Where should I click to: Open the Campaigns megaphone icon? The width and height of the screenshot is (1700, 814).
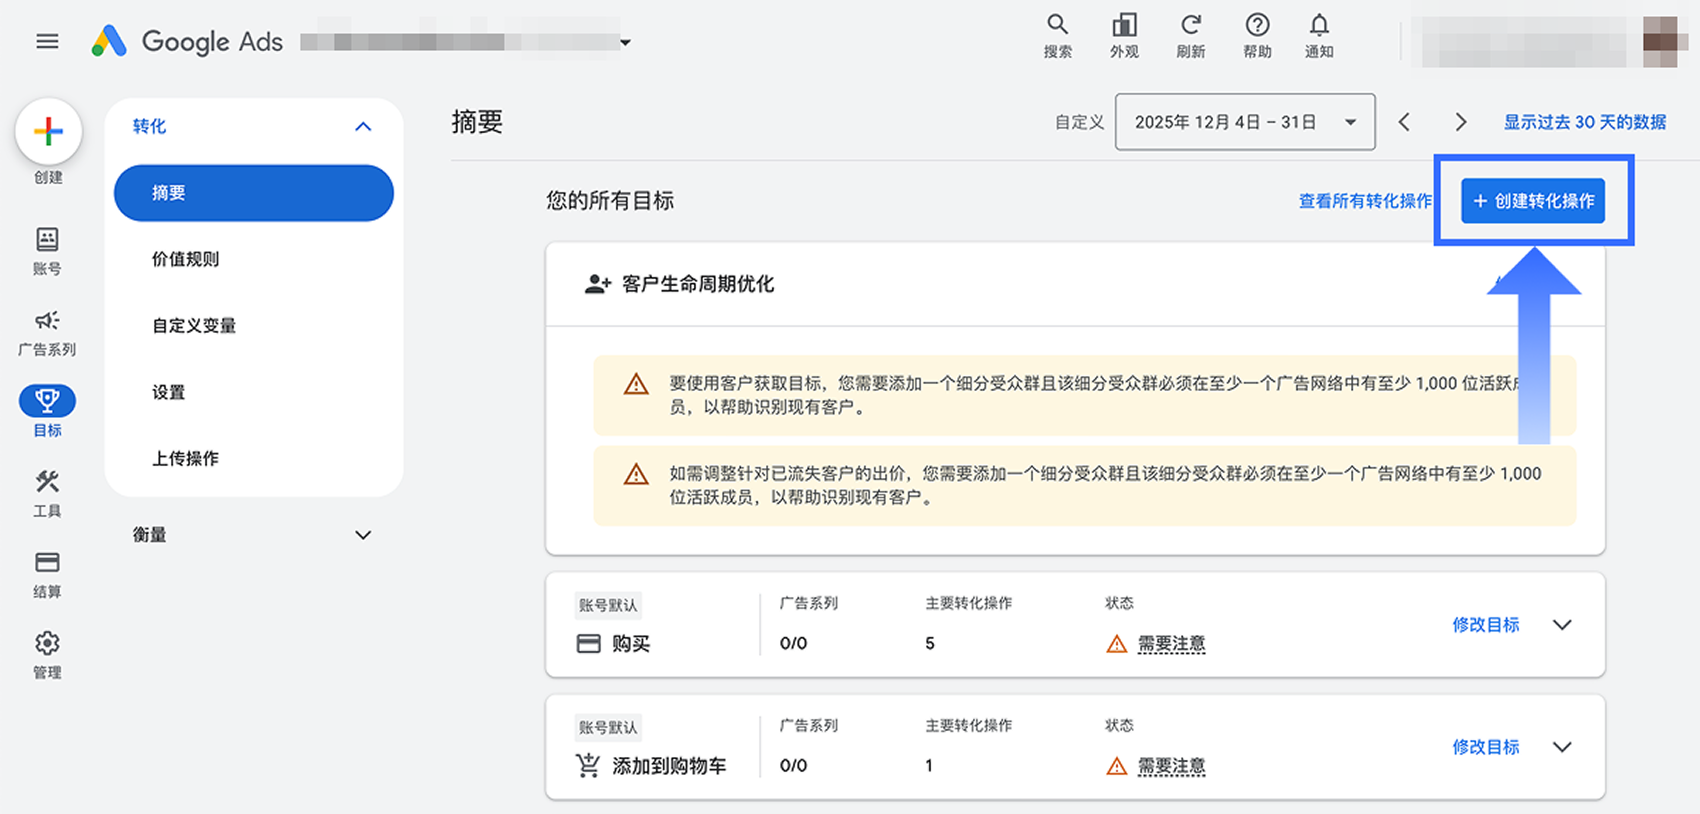47,321
